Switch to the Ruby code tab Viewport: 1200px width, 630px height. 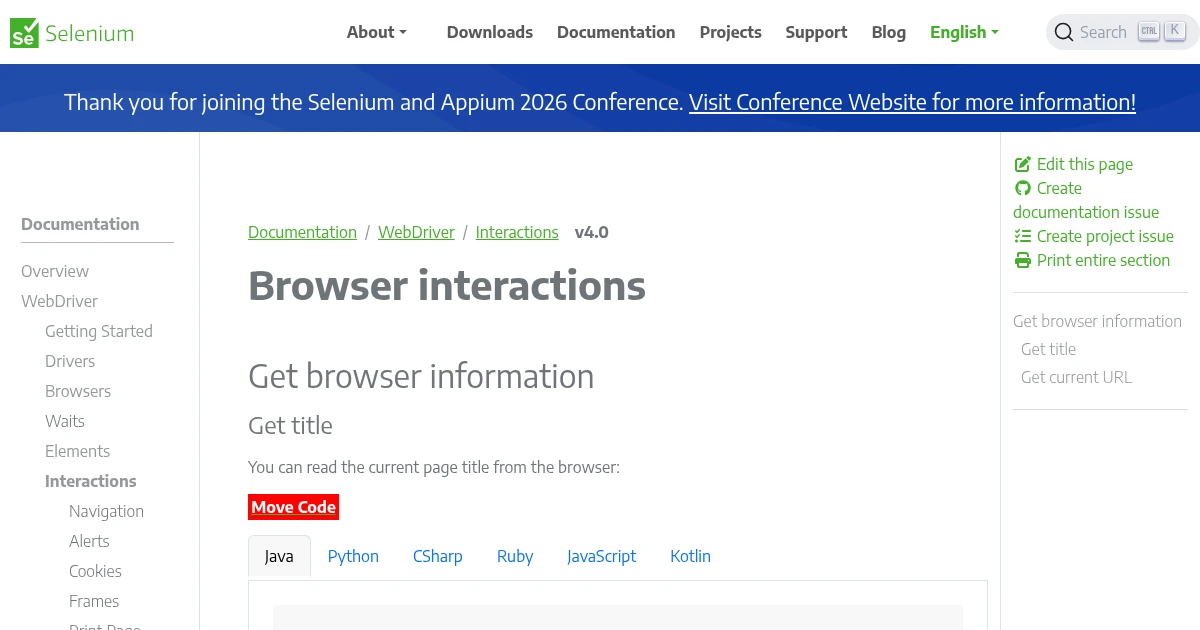515,556
